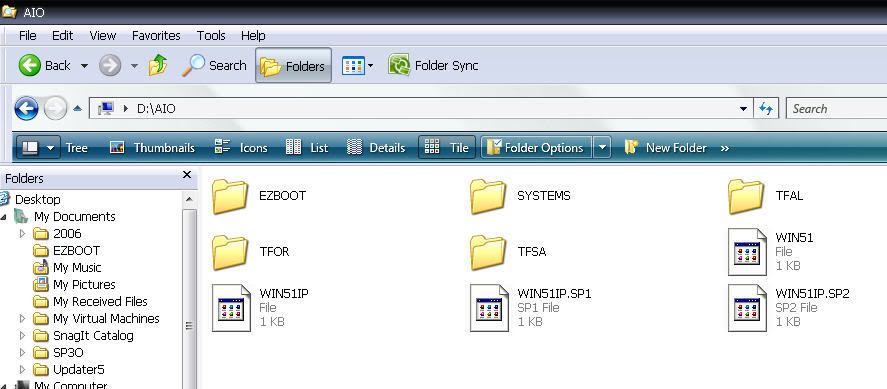Click the green Back arrow icon
Screen dimensions: 887x389
click(29, 66)
